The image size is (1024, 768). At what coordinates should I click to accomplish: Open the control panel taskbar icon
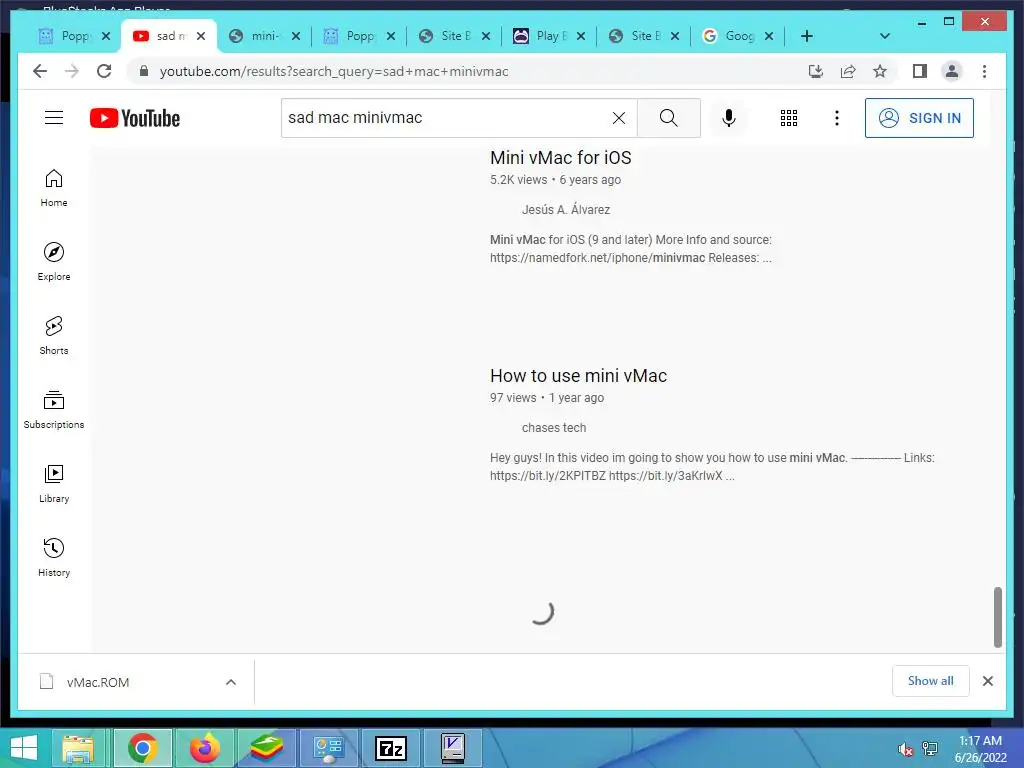[x=328, y=748]
